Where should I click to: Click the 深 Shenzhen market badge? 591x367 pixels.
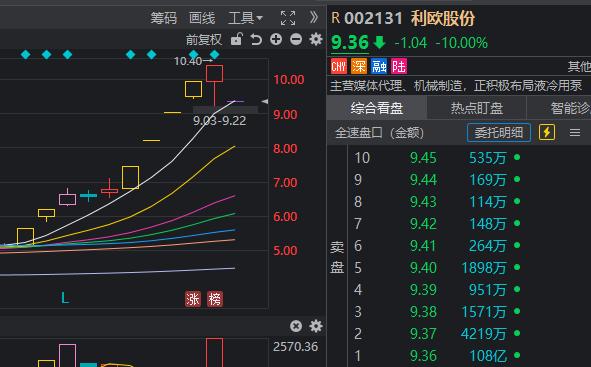(x=358, y=67)
